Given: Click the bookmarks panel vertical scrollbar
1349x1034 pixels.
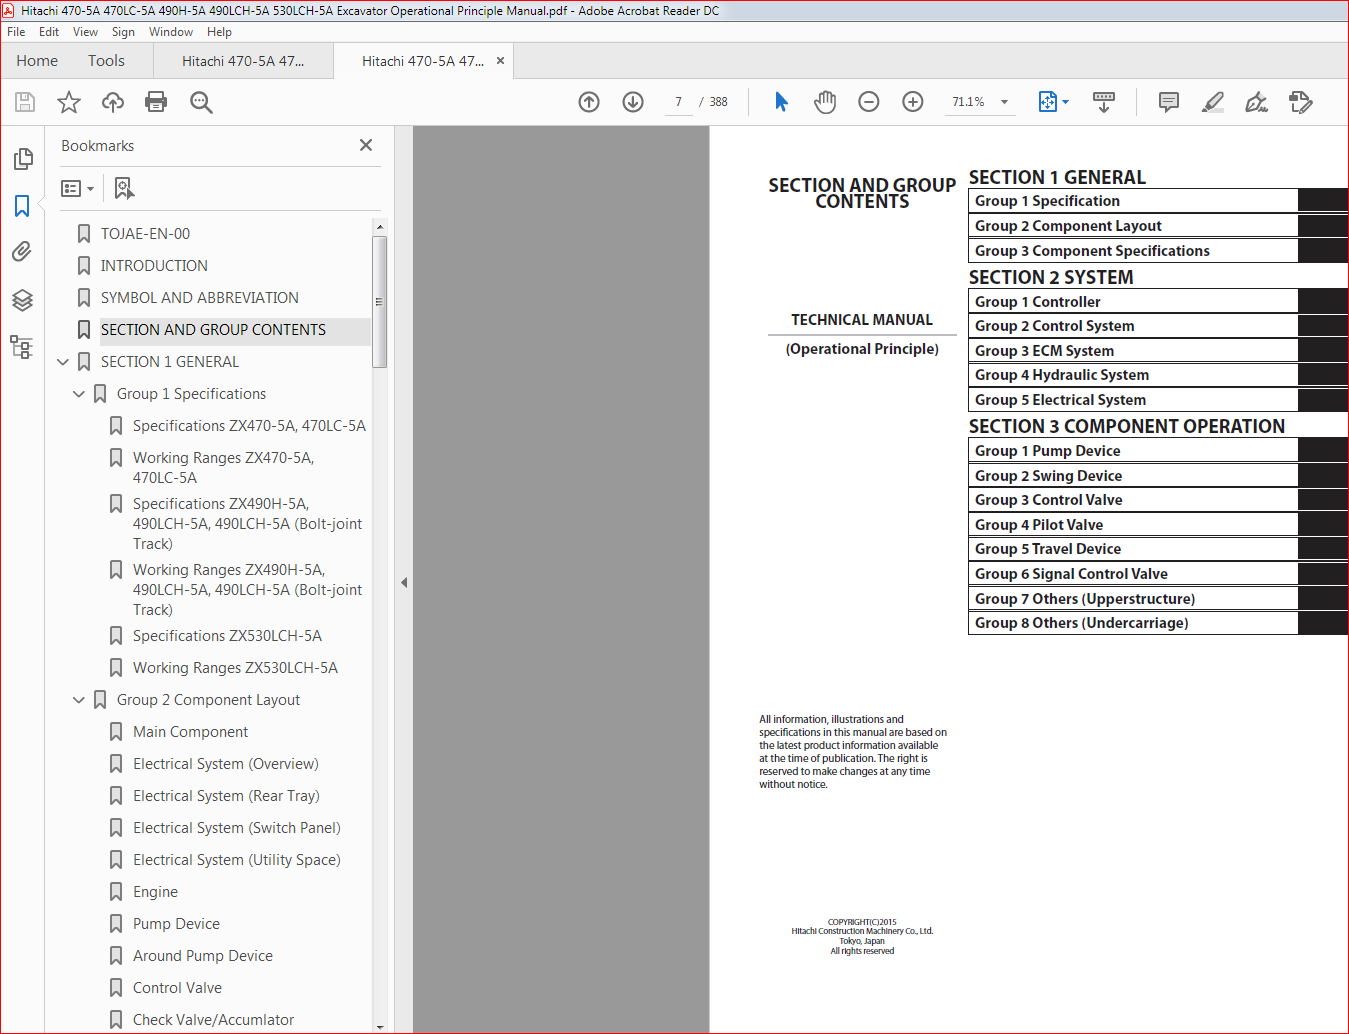Looking at the screenshot, I should pyautogui.click(x=379, y=300).
